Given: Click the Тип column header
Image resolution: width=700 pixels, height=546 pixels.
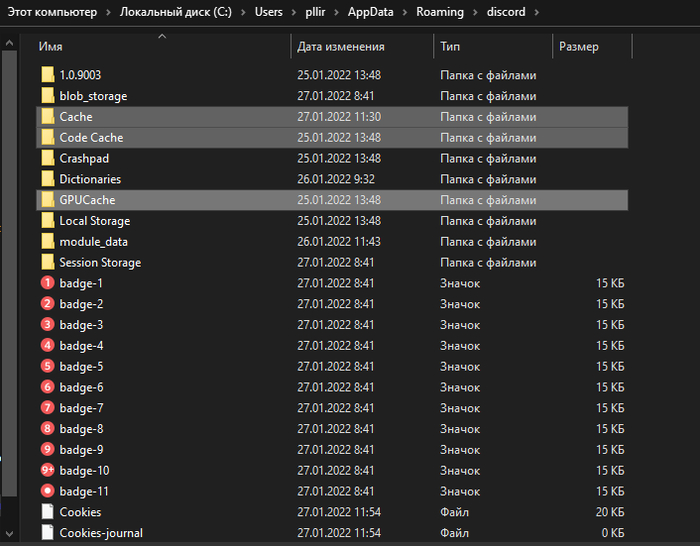Looking at the screenshot, I should [x=450, y=47].
